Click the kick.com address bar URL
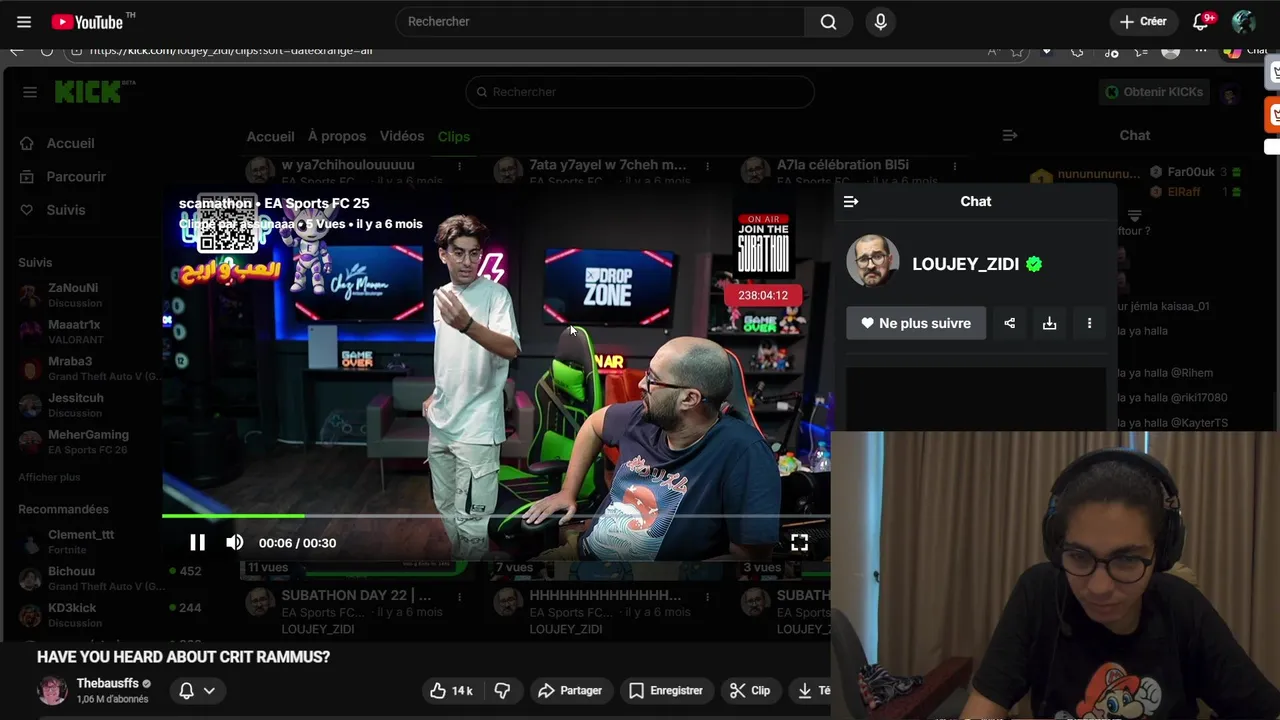The image size is (1280, 720). pos(230,51)
